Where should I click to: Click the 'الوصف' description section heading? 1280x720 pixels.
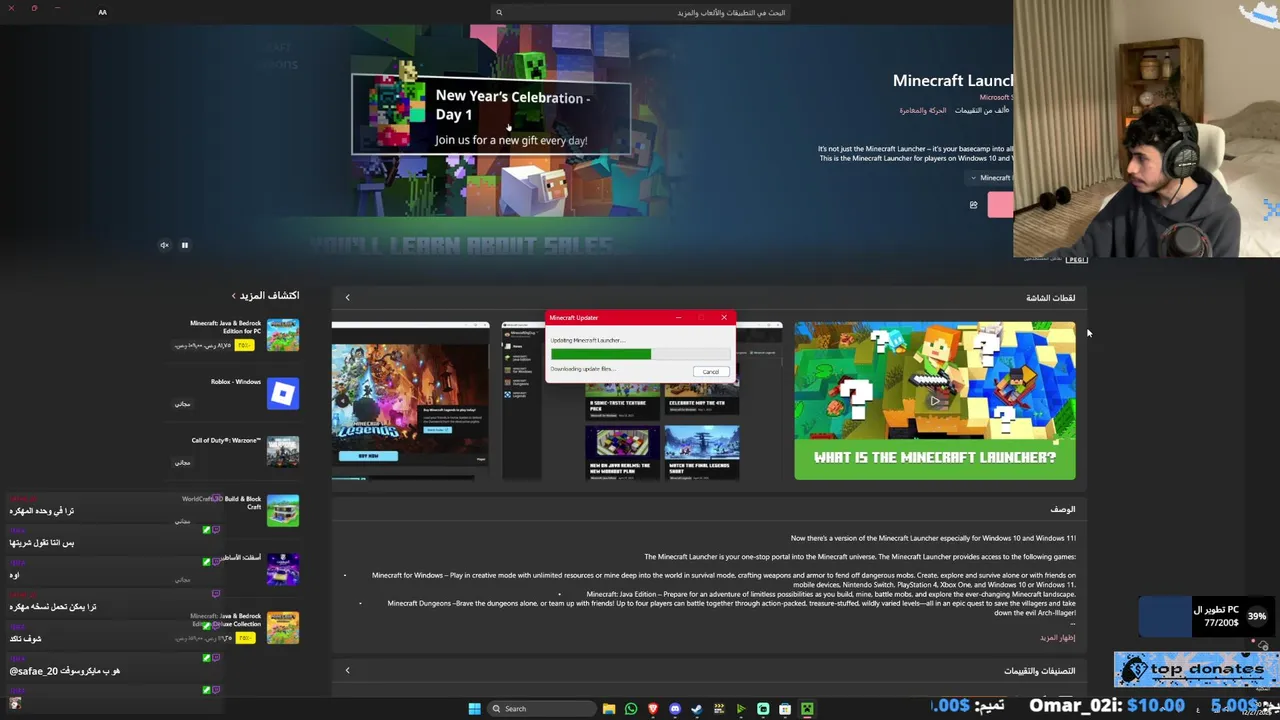1063,509
